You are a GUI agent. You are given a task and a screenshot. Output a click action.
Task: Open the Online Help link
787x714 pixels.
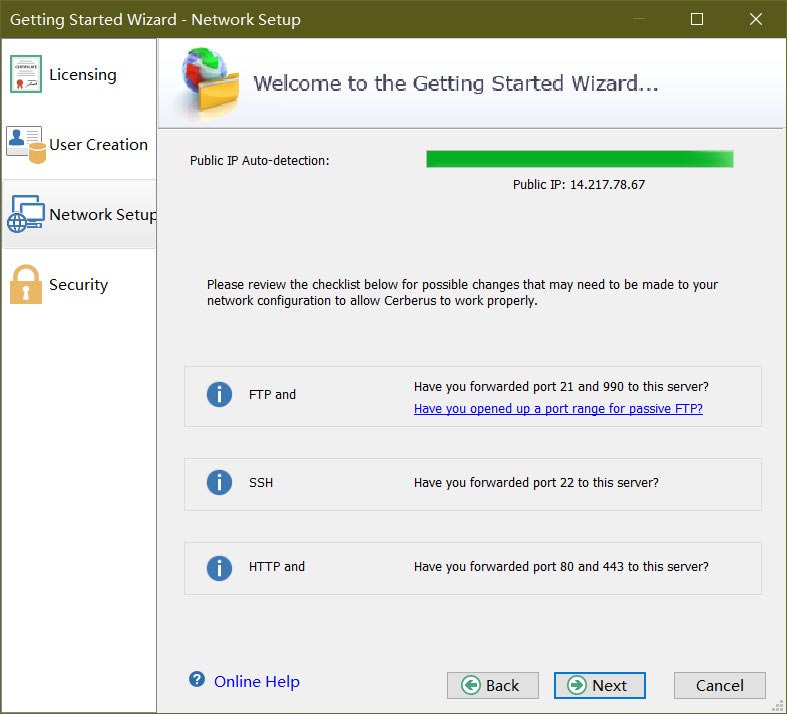256,681
